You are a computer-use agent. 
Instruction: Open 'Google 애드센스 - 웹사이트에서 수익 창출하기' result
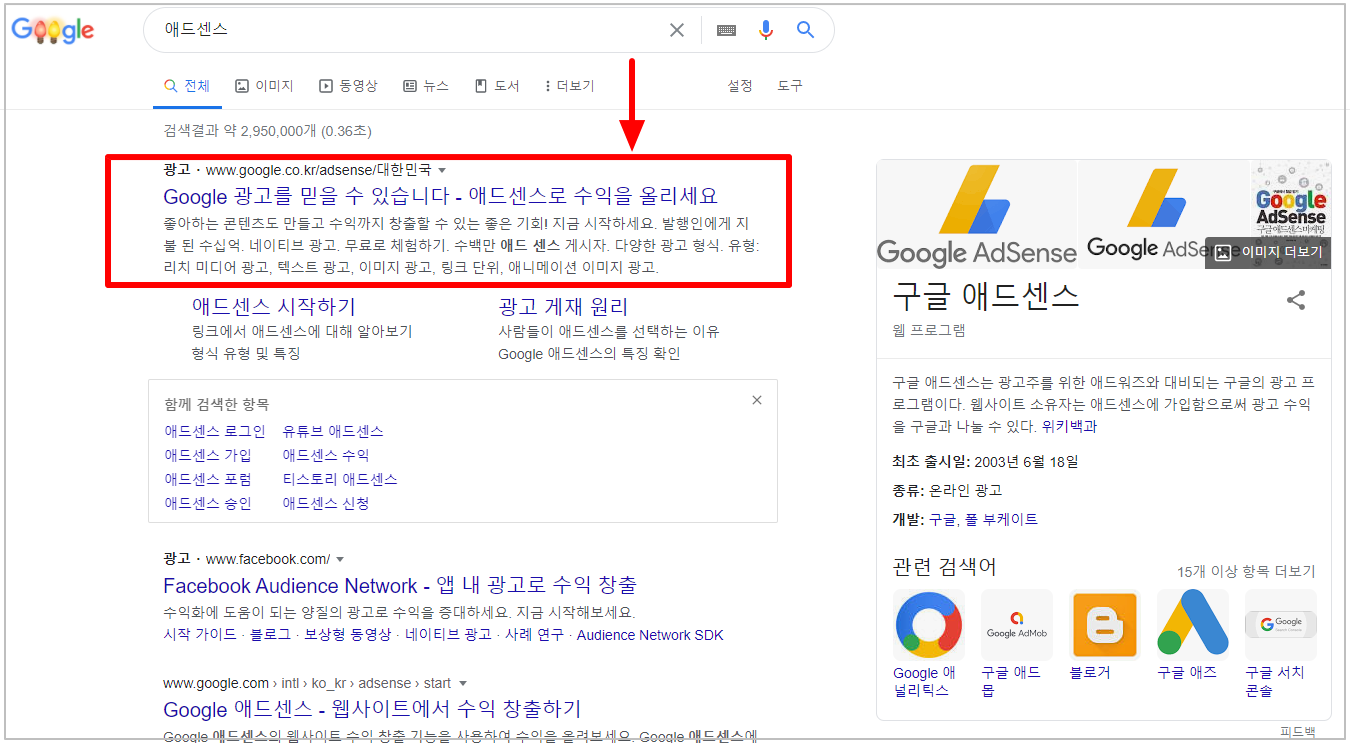pyautogui.click(x=372, y=709)
